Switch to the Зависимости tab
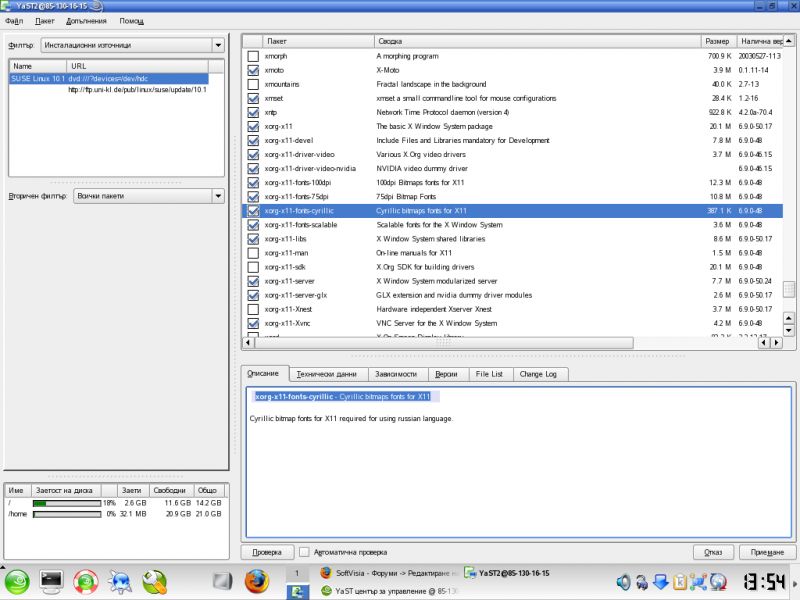Screen dimensions: 800x600 point(396,374)
